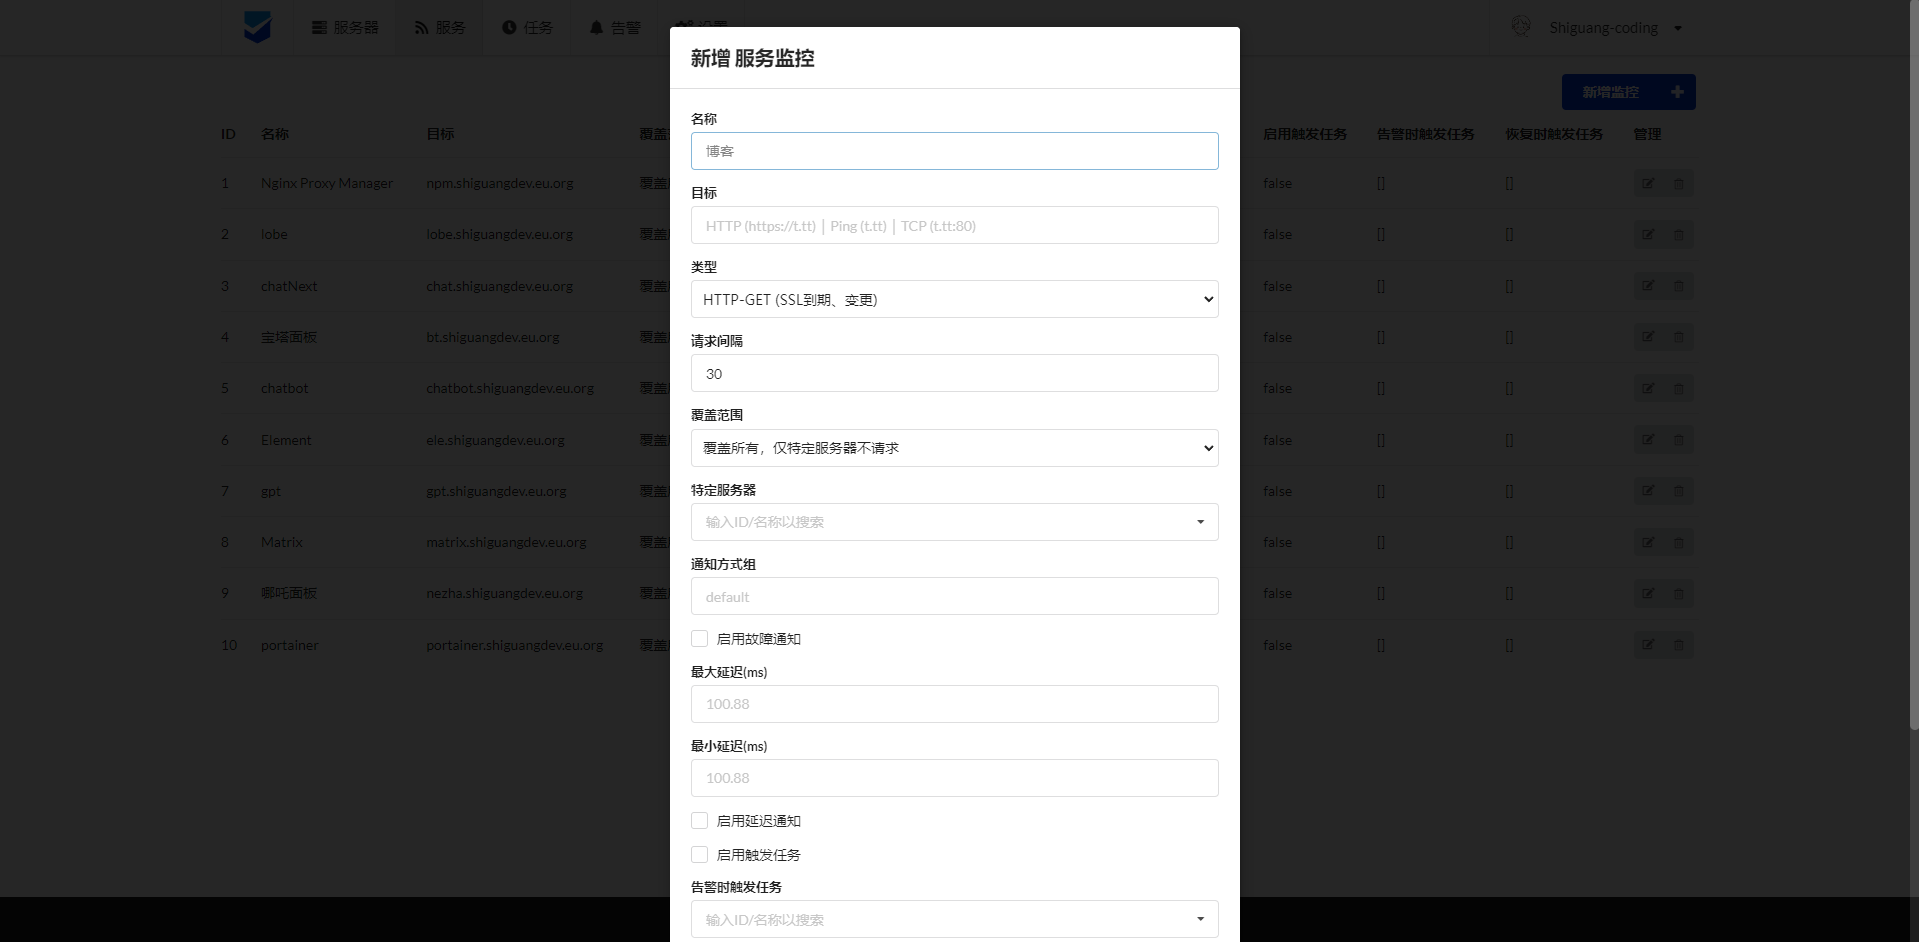The height and width of the screenshot is (942, 1919).
Task: Focus the 最大延迟(ms) input
Action: 955,704
